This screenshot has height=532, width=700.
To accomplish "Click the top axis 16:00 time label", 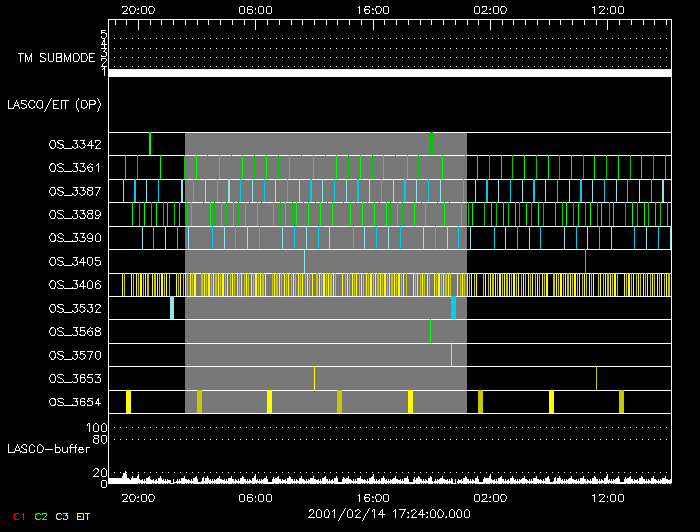I will [372, 8].
